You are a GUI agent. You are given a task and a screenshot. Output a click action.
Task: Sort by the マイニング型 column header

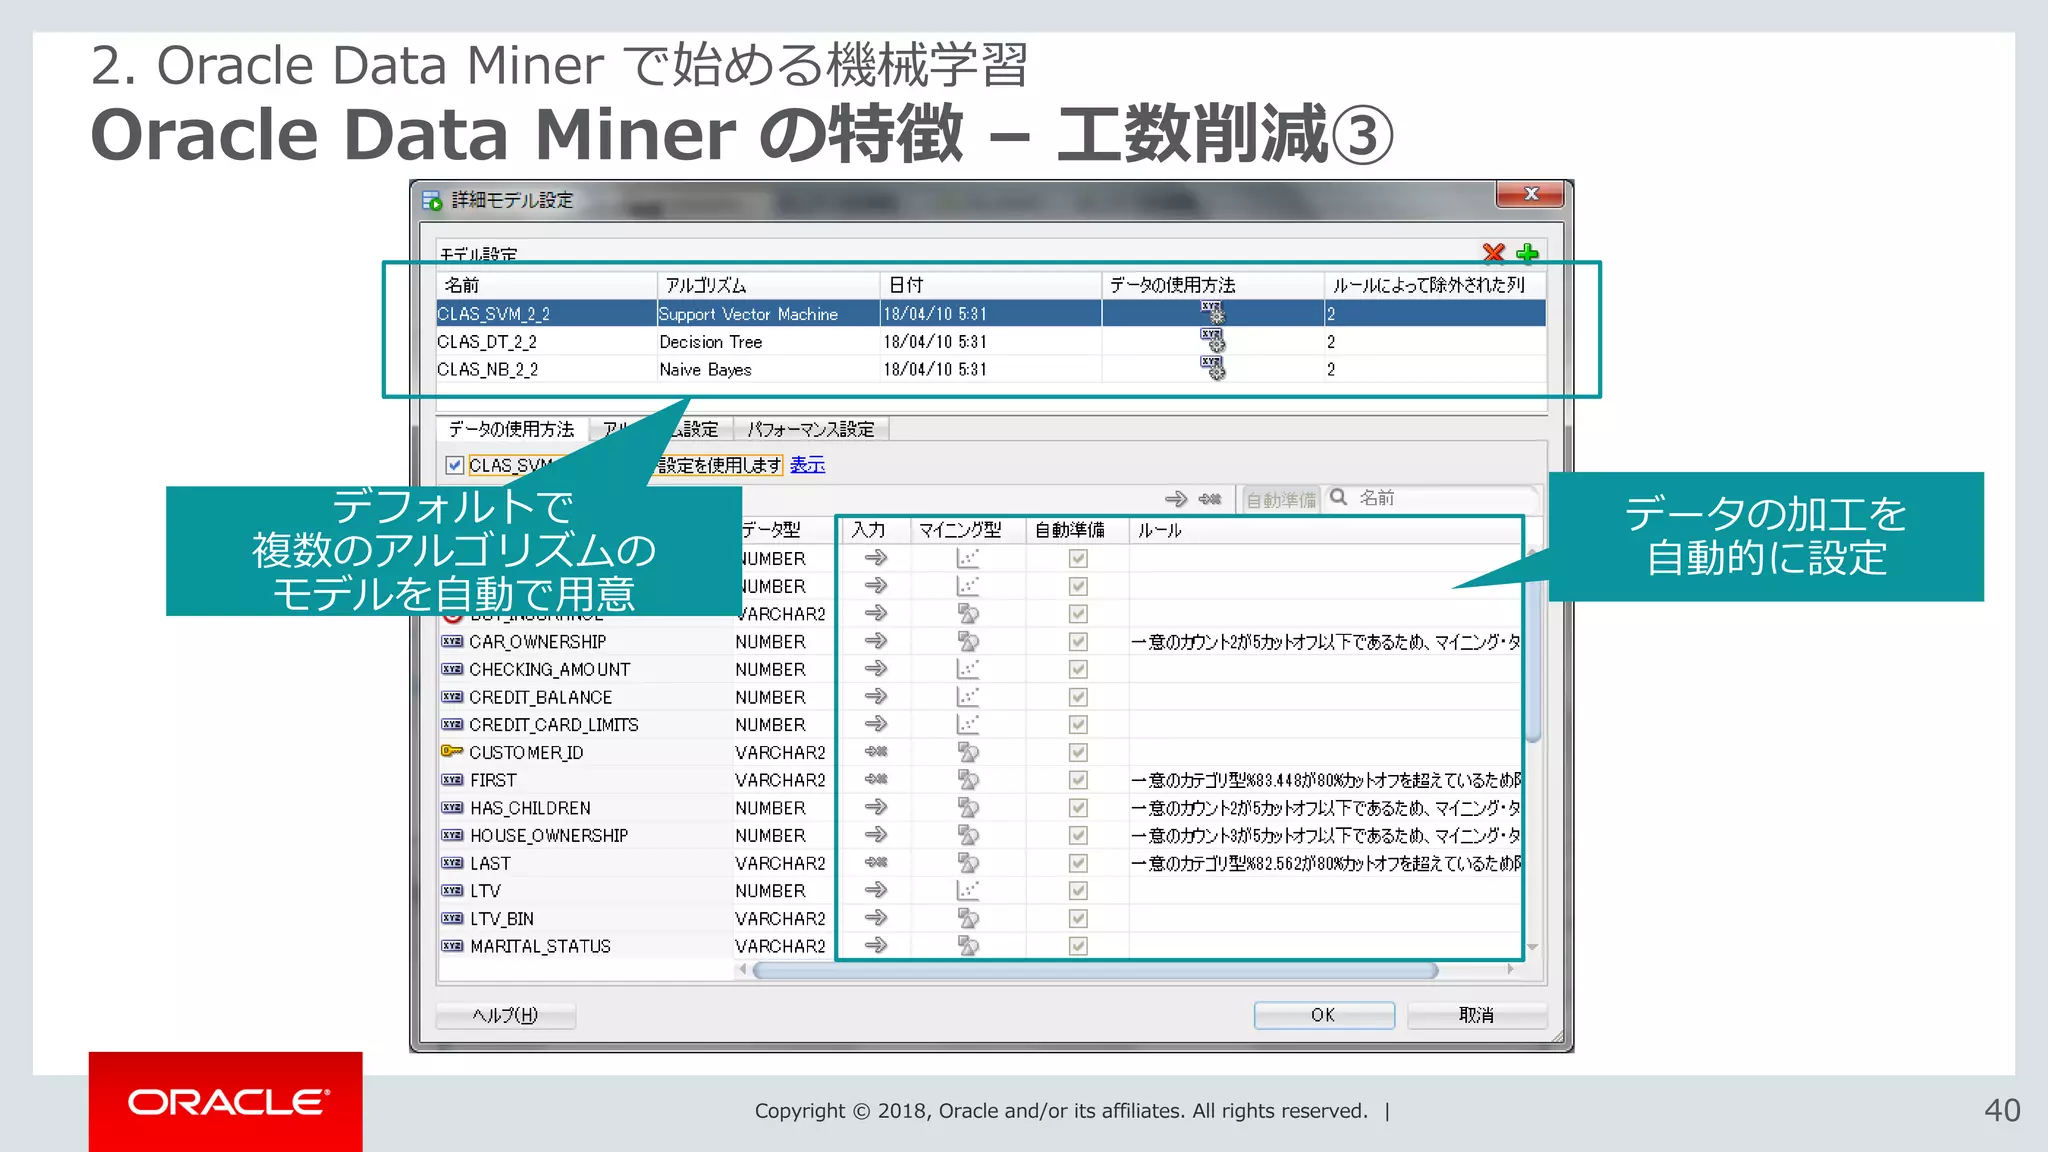pos(967,530)
